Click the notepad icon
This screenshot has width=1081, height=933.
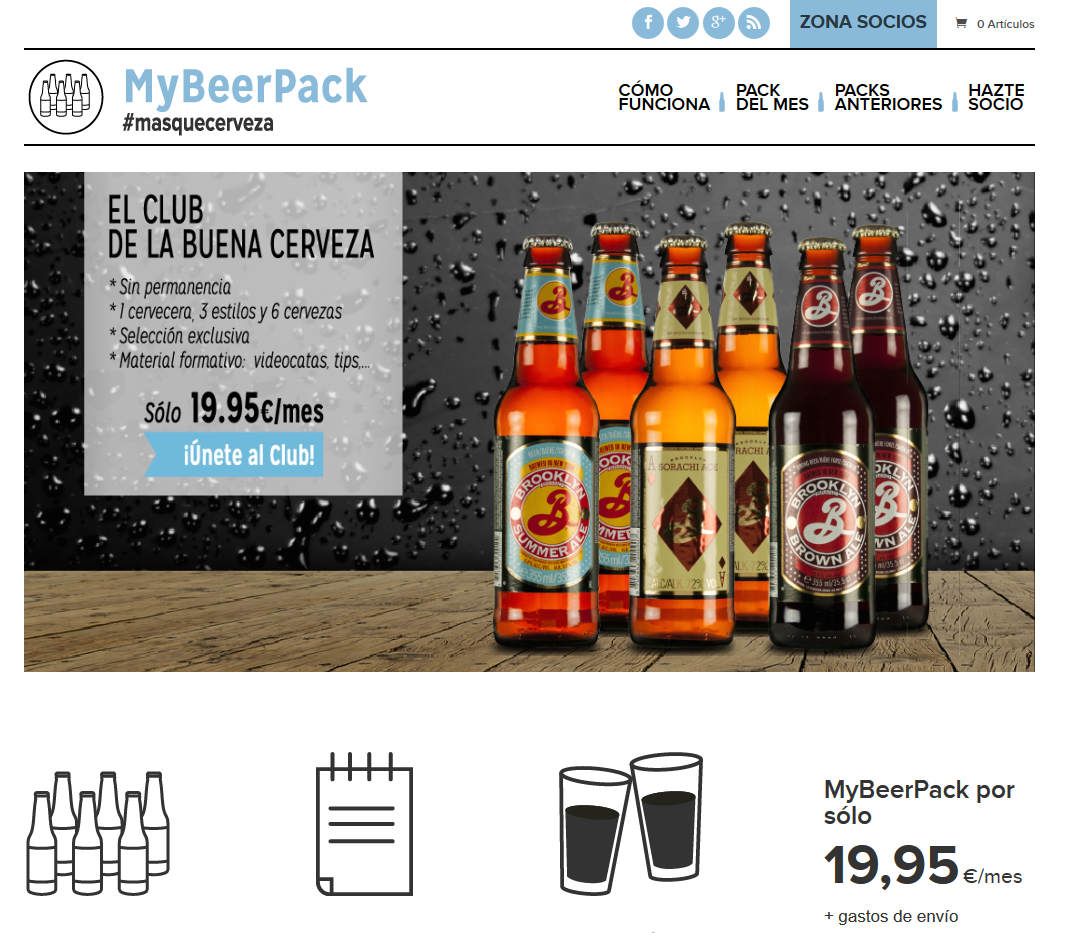(364, 824)
